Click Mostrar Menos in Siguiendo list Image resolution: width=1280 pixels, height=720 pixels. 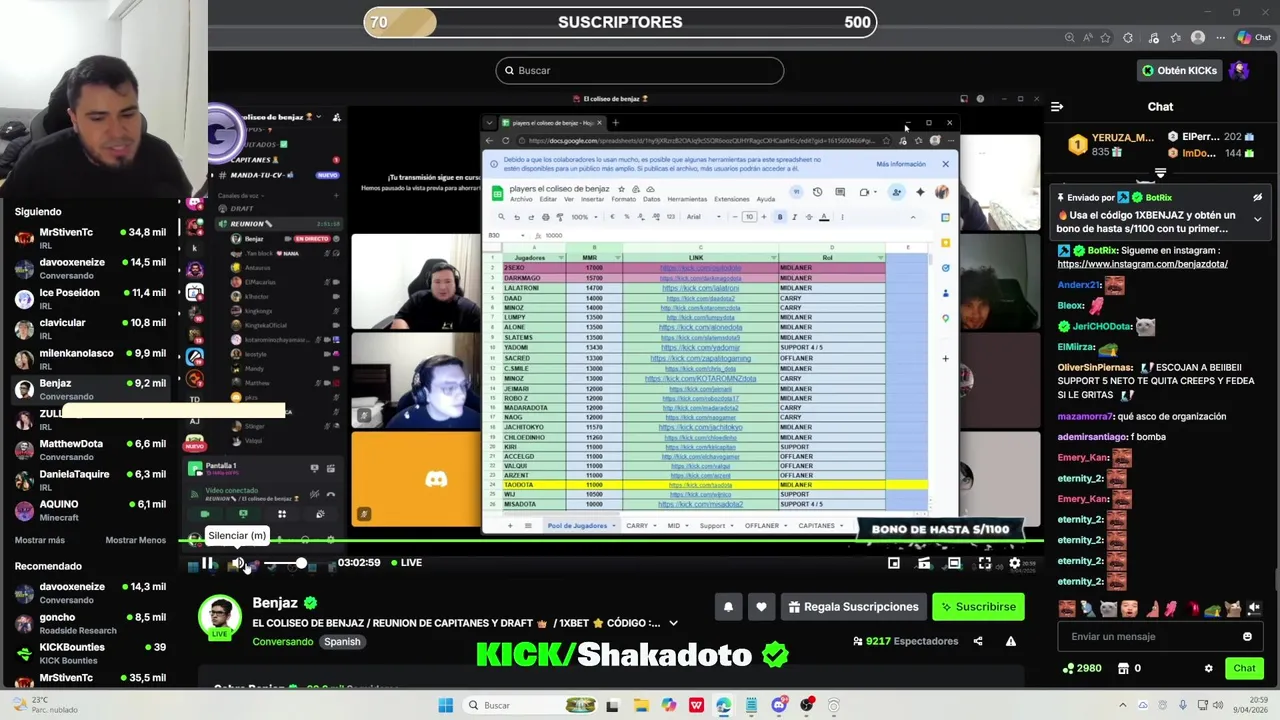point(136,540)
